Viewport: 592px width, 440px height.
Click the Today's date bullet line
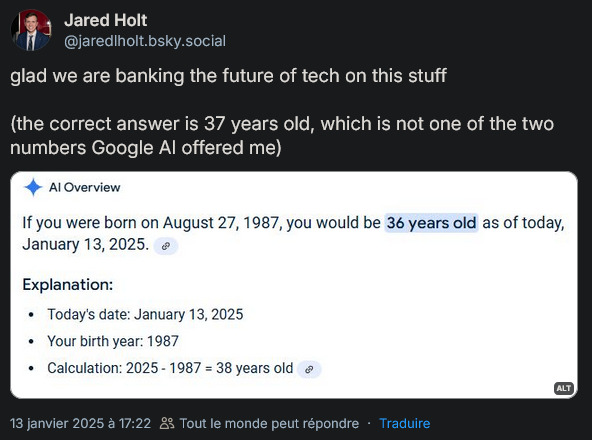point(145,315)
